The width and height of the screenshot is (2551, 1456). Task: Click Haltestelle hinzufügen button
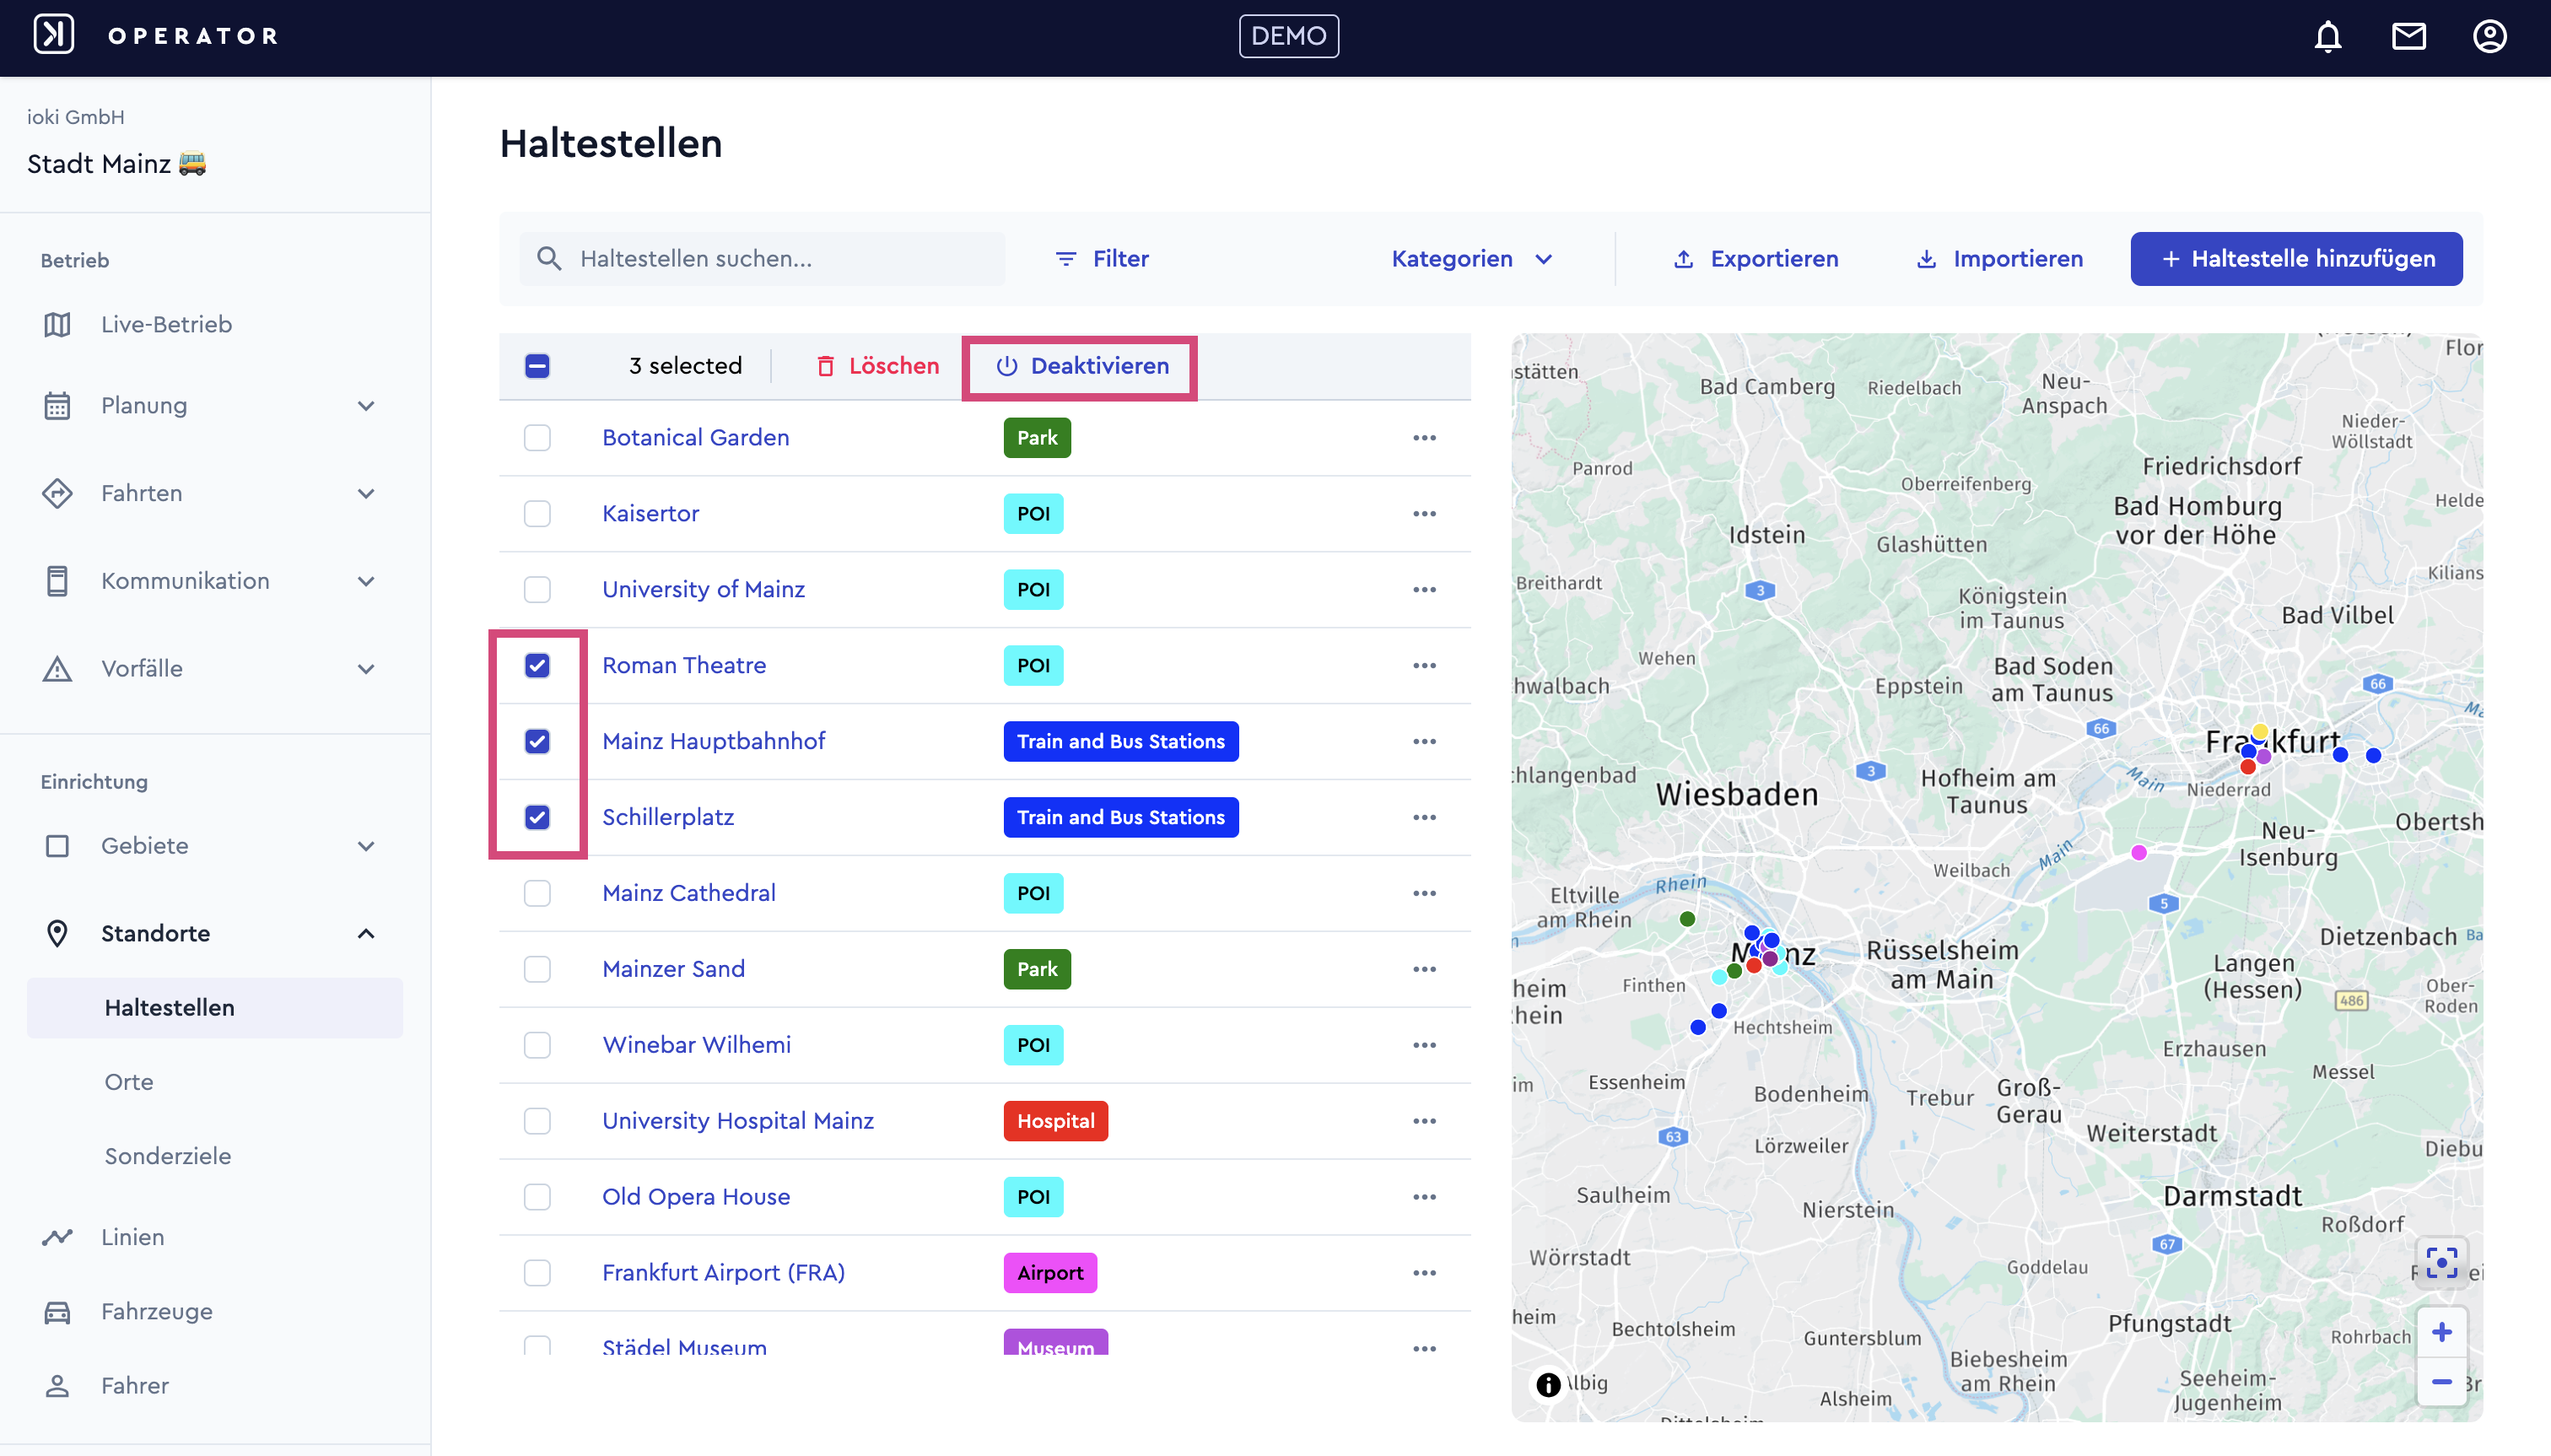pyautogui.click(x=2296, y=259)
